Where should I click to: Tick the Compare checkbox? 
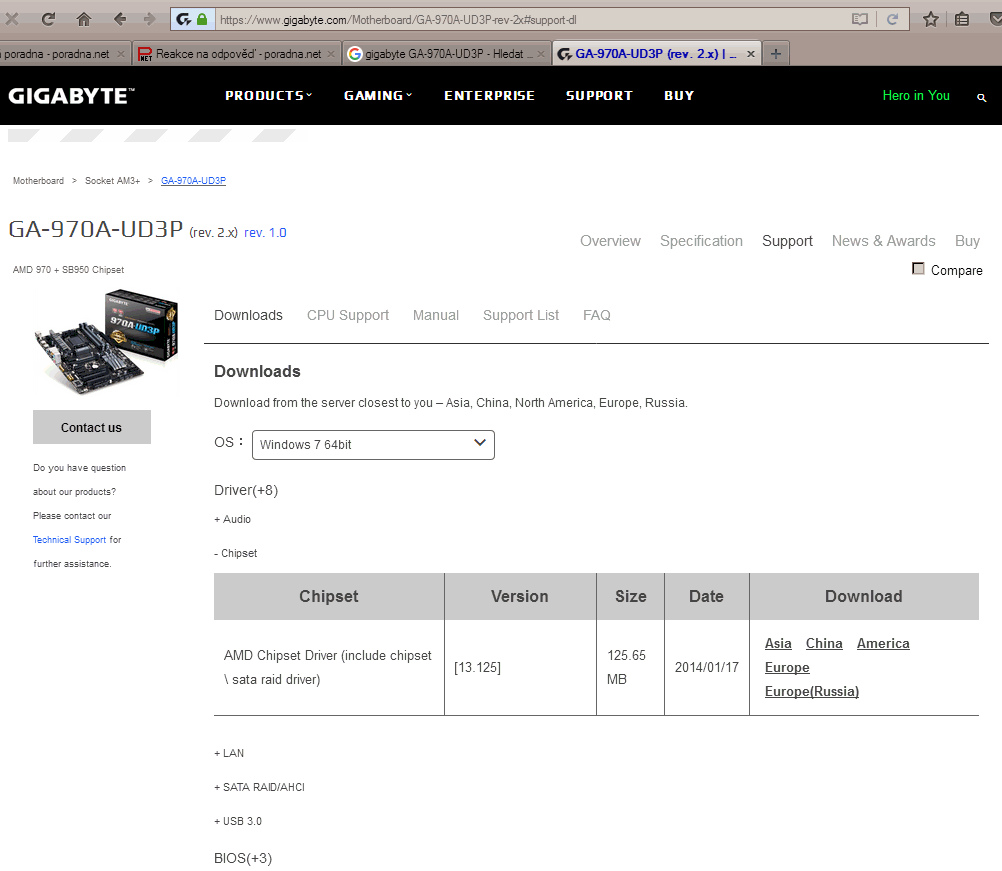[918, 268]
